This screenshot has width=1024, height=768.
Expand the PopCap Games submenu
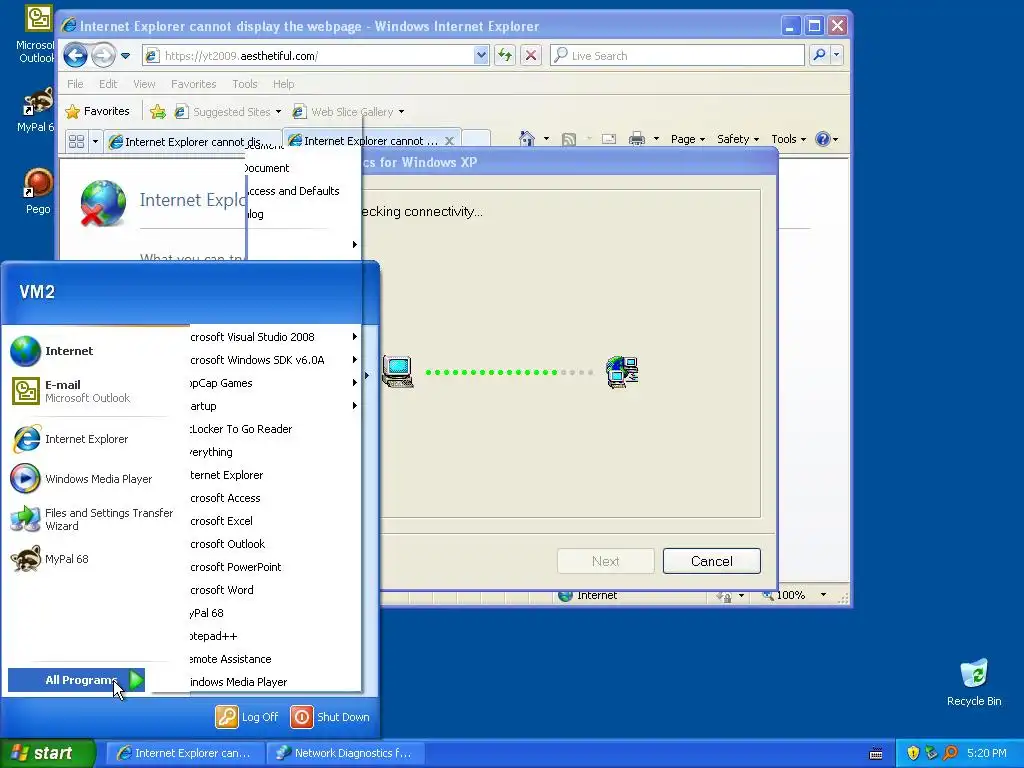[274, 383]
